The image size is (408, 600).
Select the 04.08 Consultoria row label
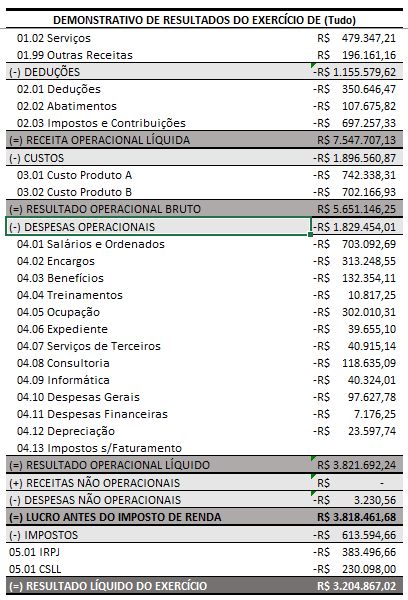tap(63, 363)
